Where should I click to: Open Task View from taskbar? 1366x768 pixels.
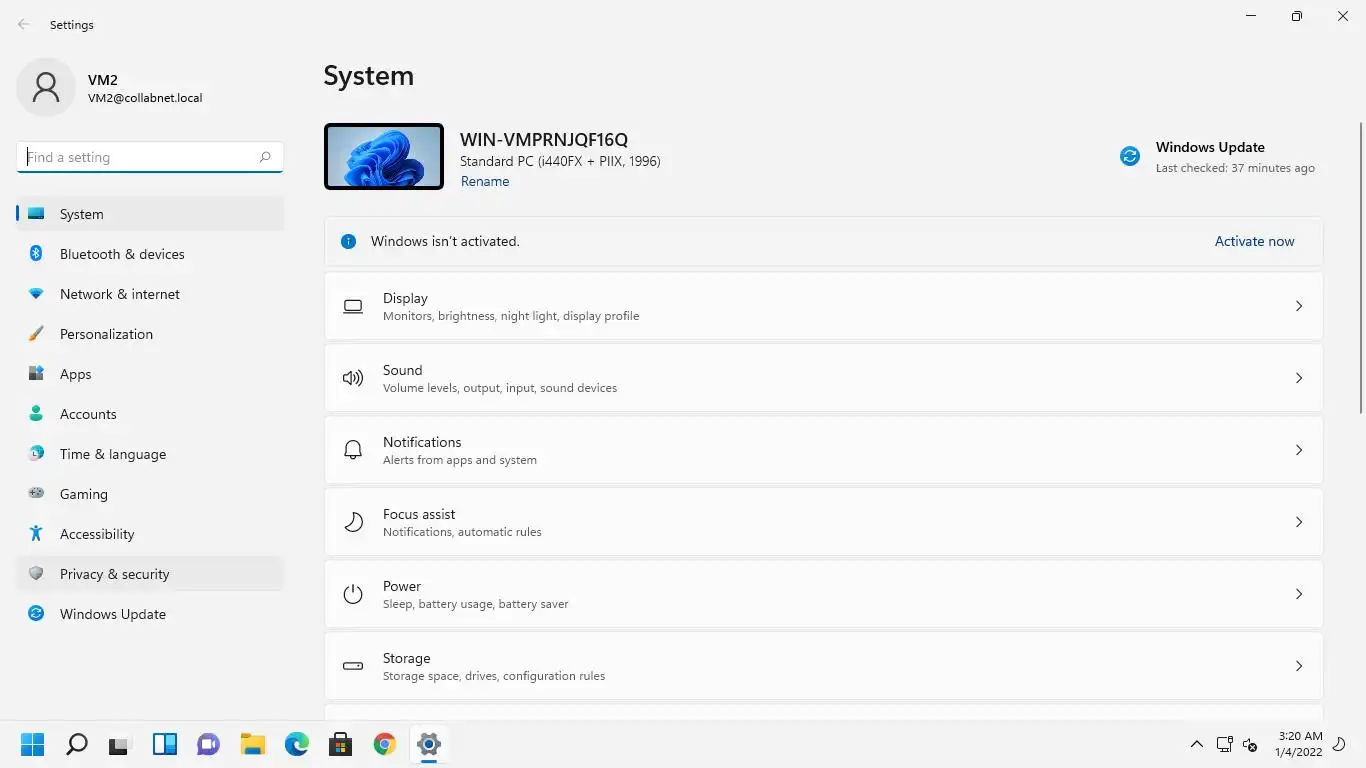click(x=120, y=744)
